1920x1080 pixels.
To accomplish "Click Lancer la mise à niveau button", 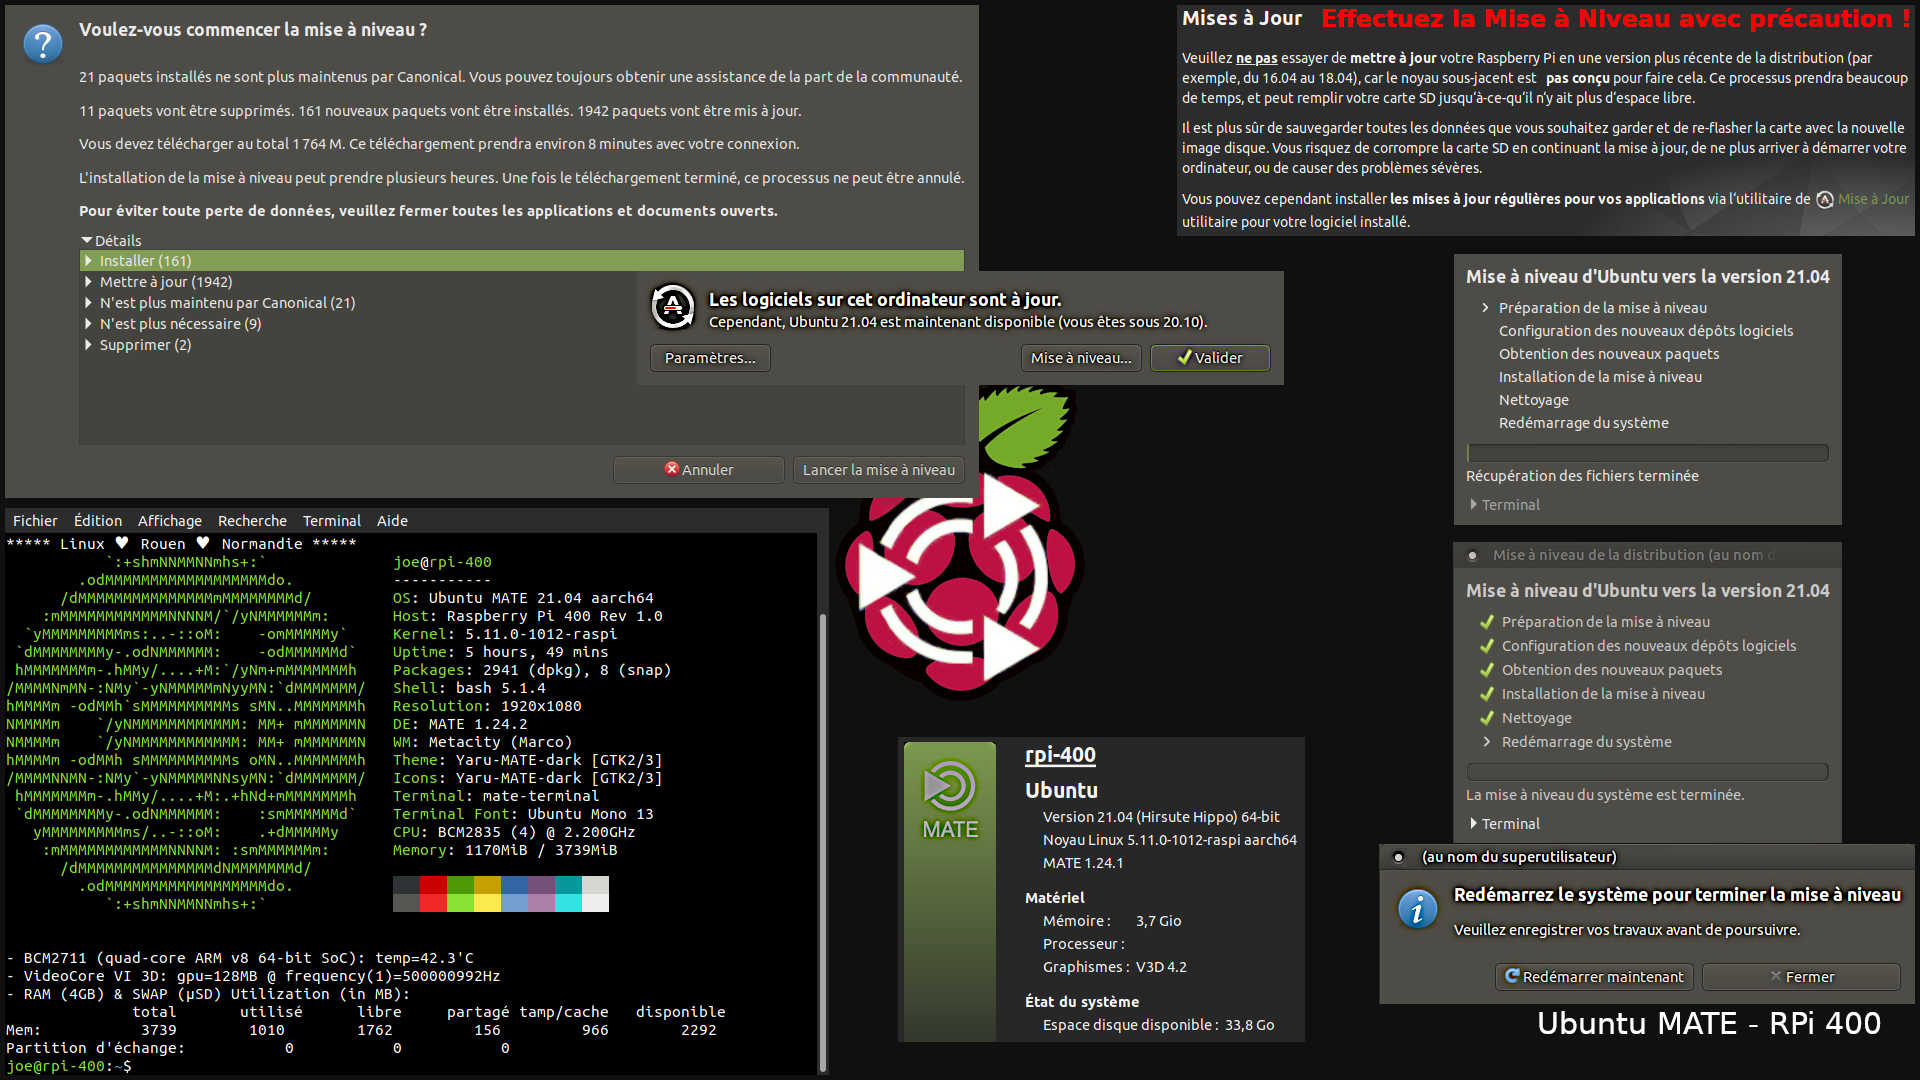I will tap(879, 470).
